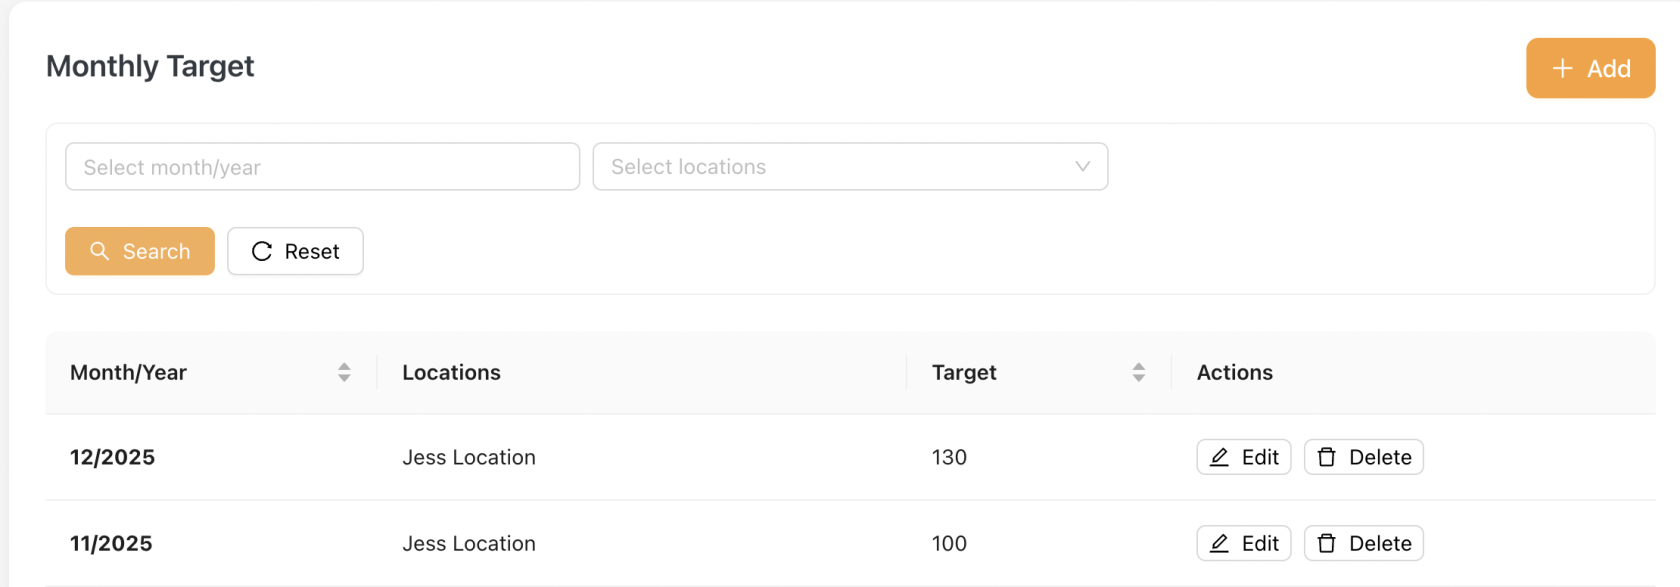Click the magnifier icon in Search button

click(x=99, y=251)
